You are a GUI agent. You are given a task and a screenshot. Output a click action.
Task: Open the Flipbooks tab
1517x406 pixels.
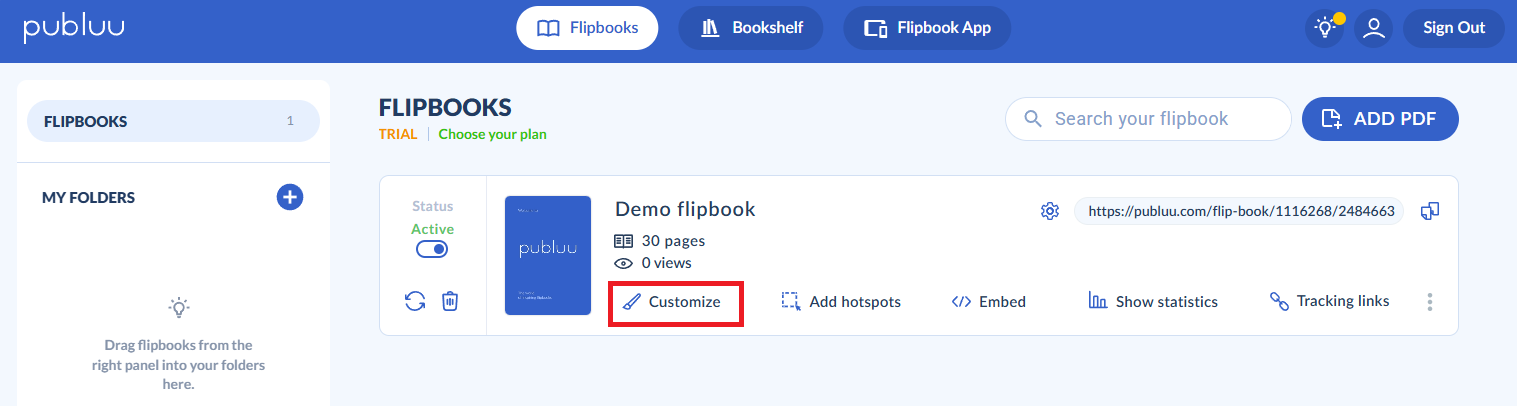(x=587, y=28)
